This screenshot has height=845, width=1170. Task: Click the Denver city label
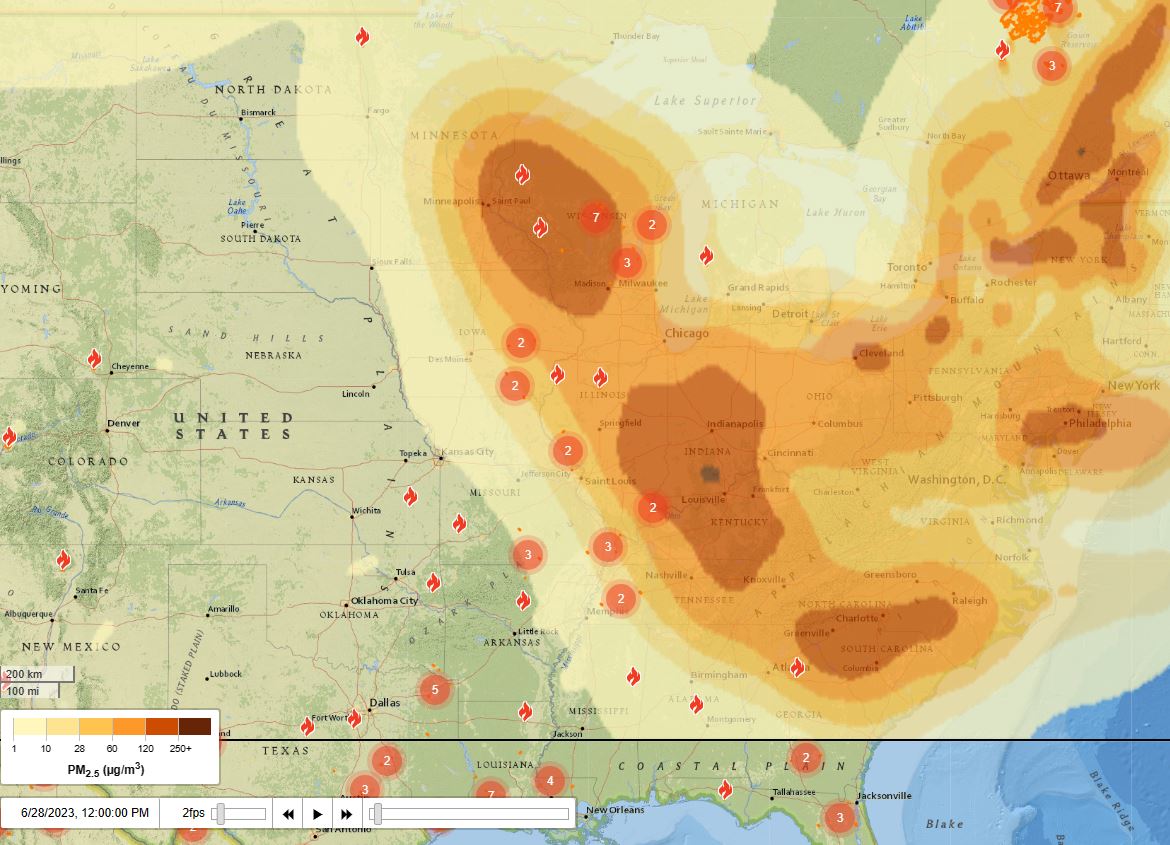(124, 423)
